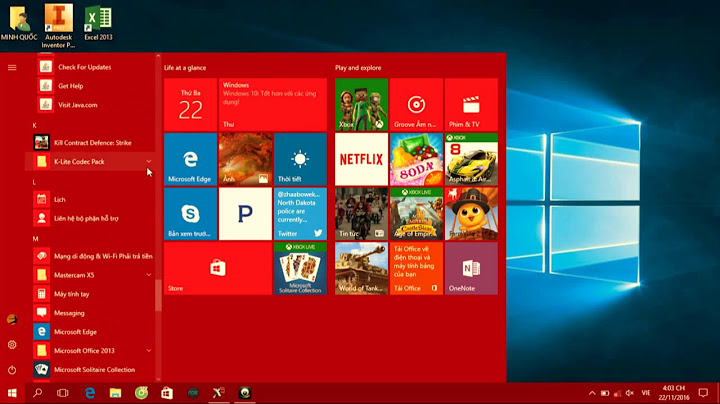Open the Autodesk Inventor desktop shortcut
Image resolution: width=720 pixels, height=404 pixels.
[x=58, y=26]
